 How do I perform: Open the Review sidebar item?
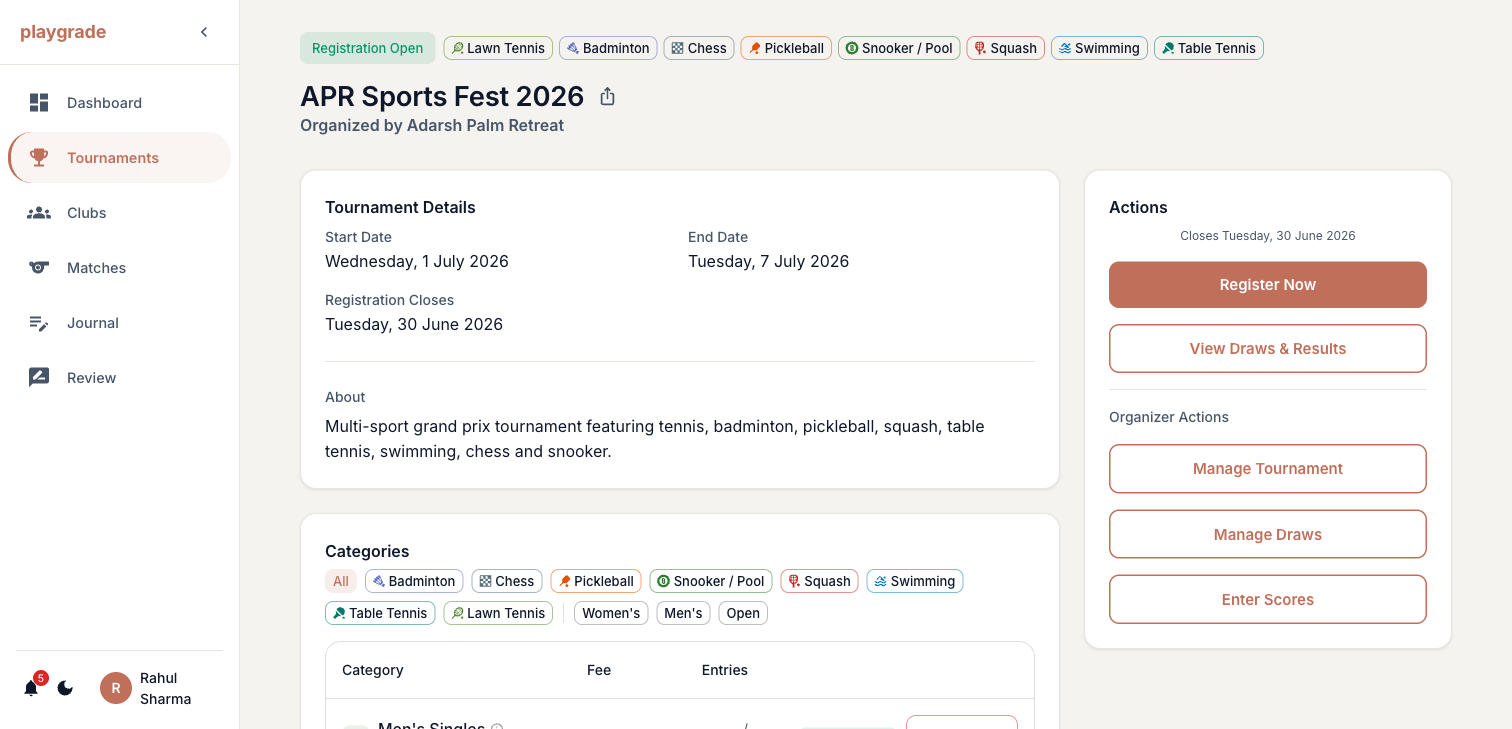point(119,377)
